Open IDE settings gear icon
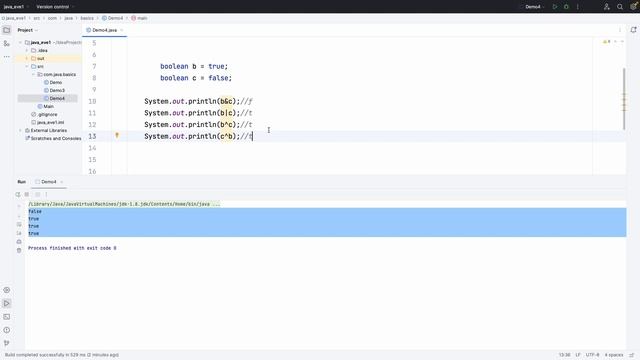Viewport: 640px width, 360px height. click(633, 7)
